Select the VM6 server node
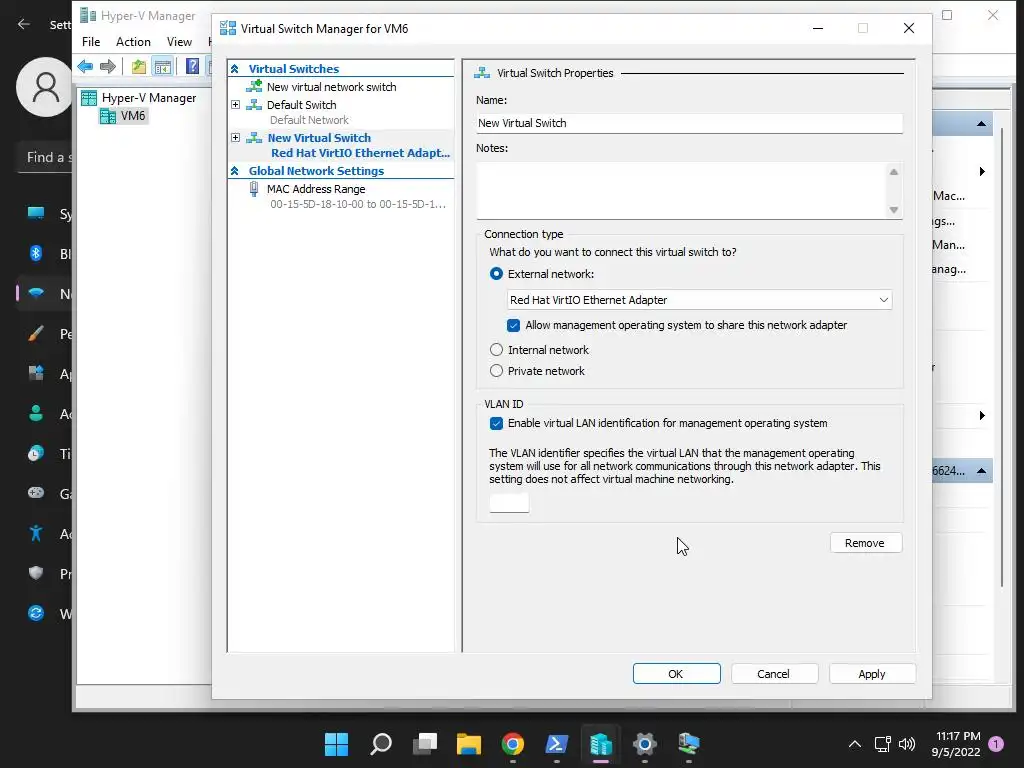This screenshot has height=768, width=1024. 123,116
